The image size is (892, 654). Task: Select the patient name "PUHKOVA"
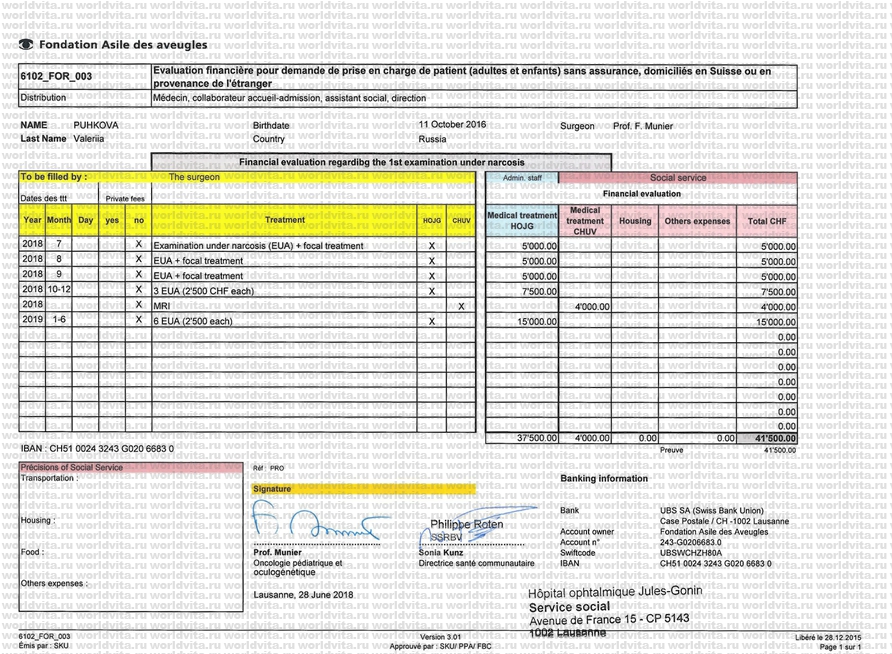pos(96,125)
